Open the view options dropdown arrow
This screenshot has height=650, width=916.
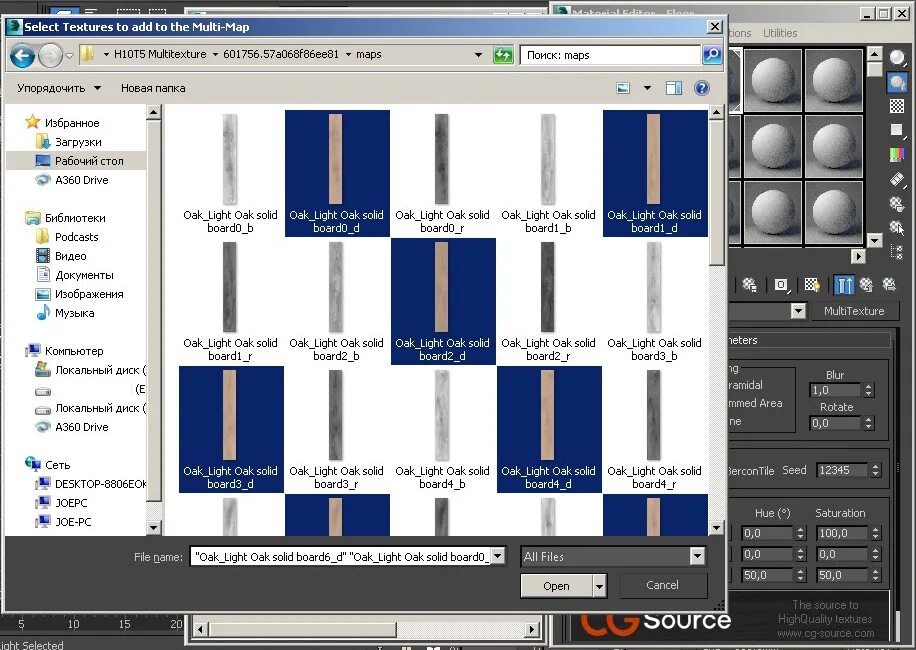coord(647,88)
